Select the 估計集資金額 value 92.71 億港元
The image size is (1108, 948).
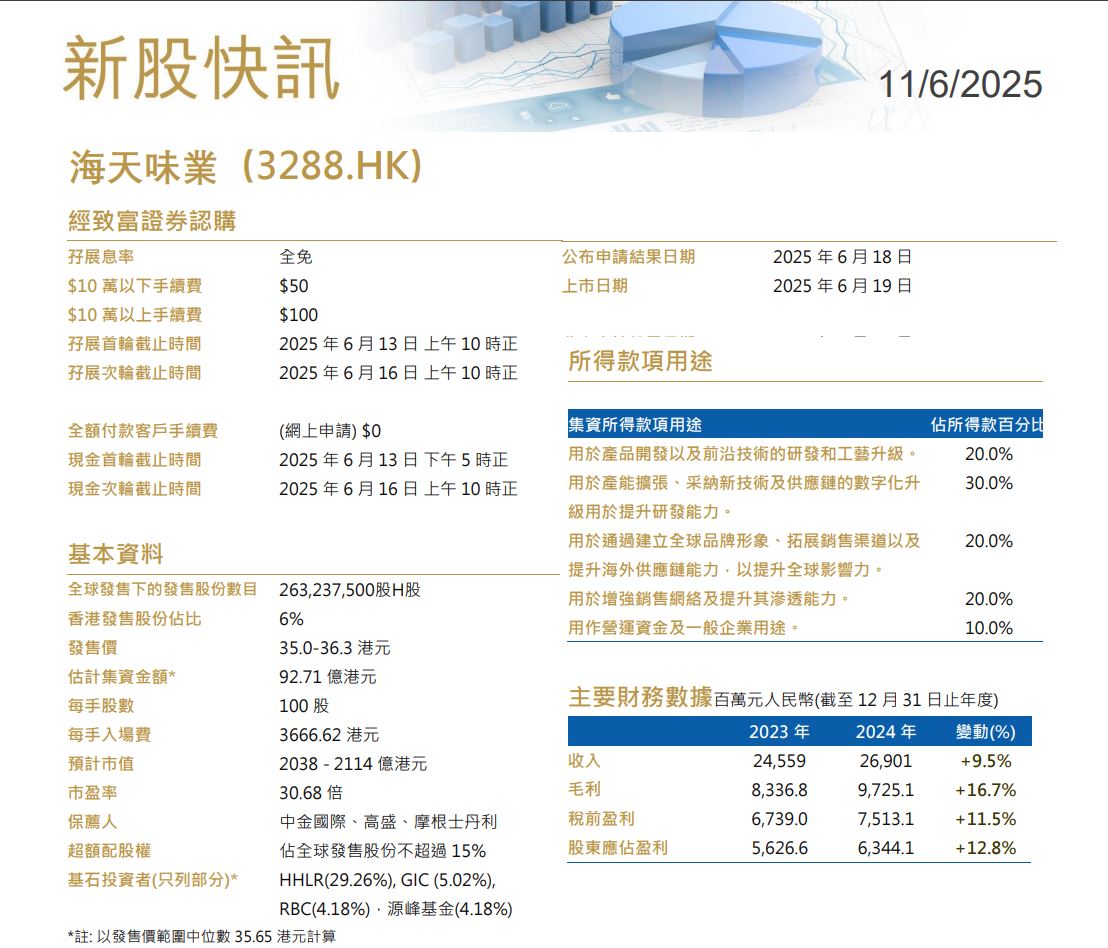[328, 677]
